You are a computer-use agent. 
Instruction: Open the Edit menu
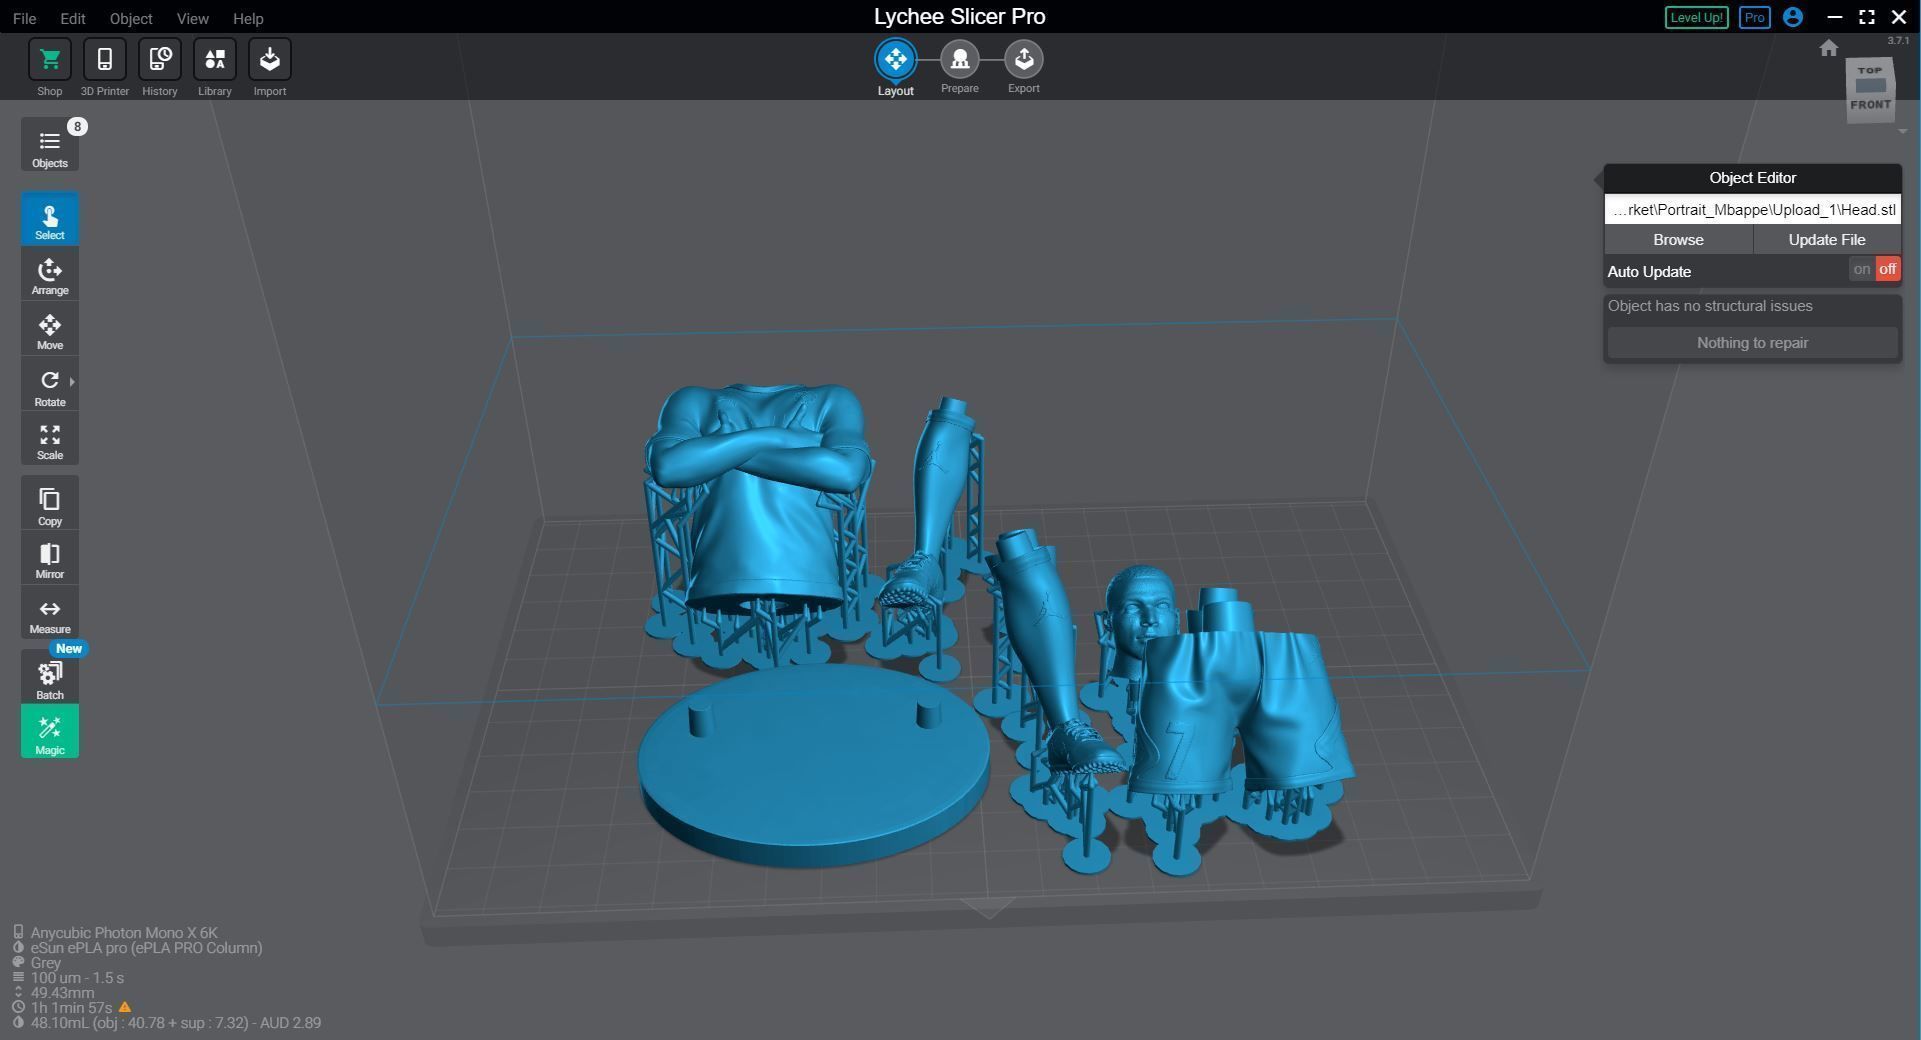coord(72,18)
